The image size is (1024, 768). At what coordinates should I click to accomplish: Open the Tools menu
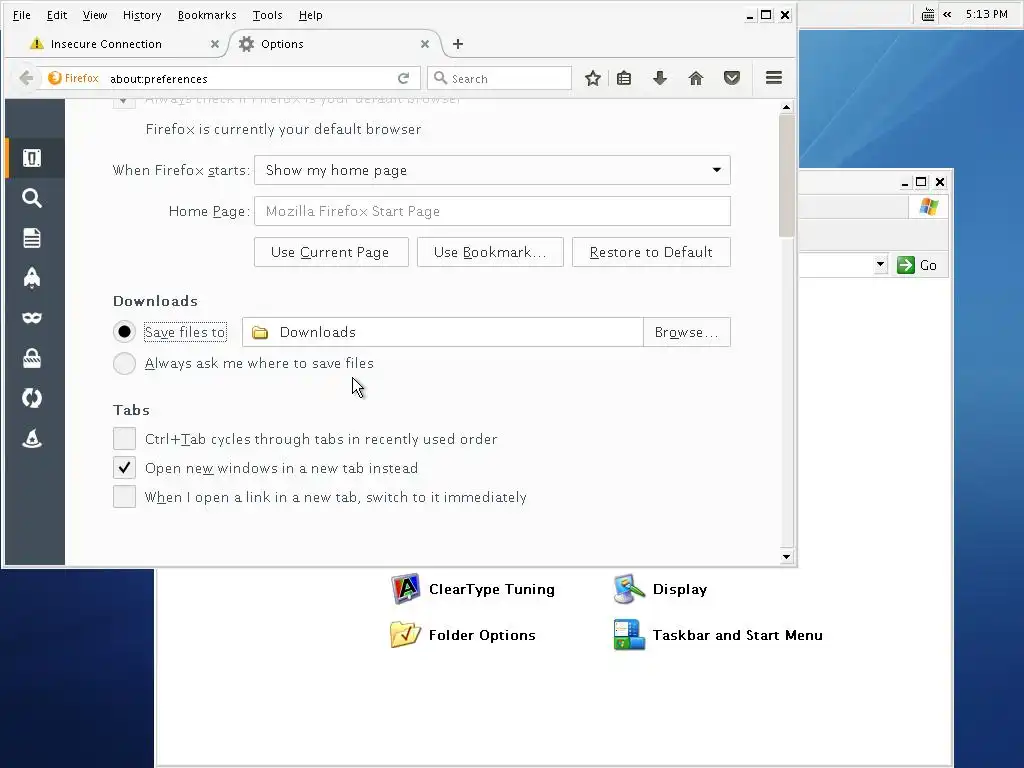coord(268,15)
